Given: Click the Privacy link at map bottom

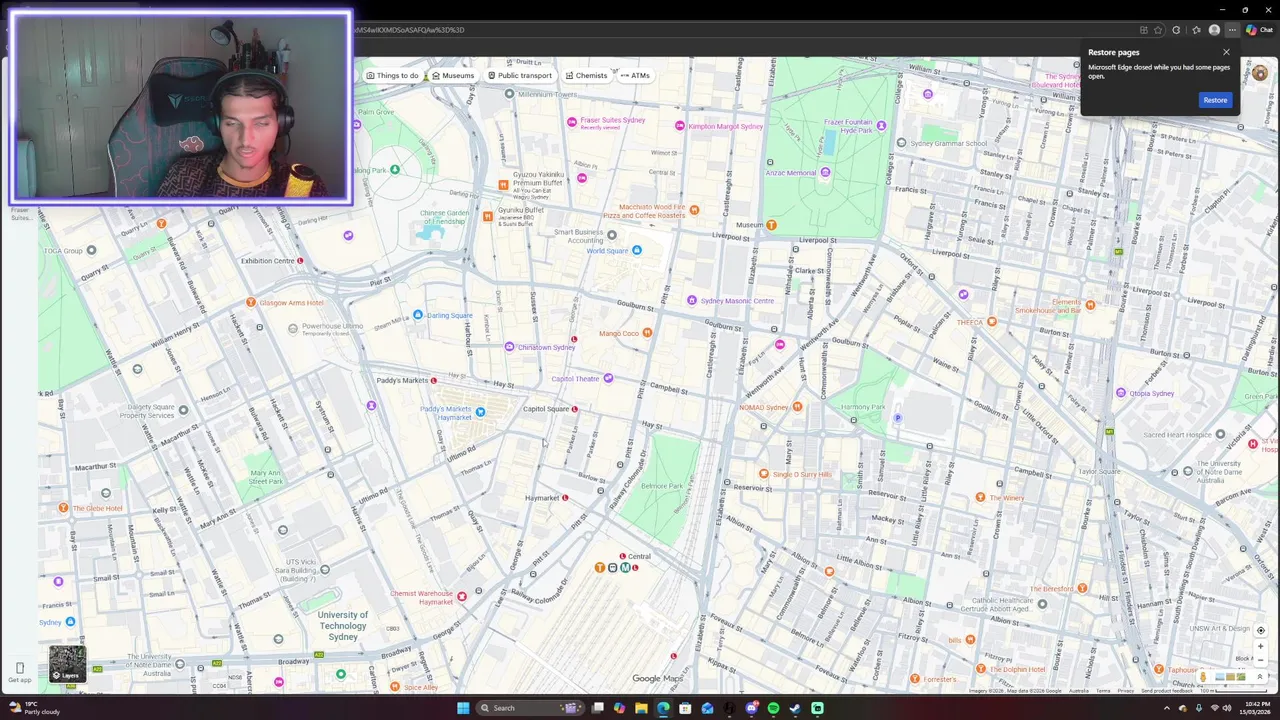Looking at the screenshot, I should (x=1125, y=691).
